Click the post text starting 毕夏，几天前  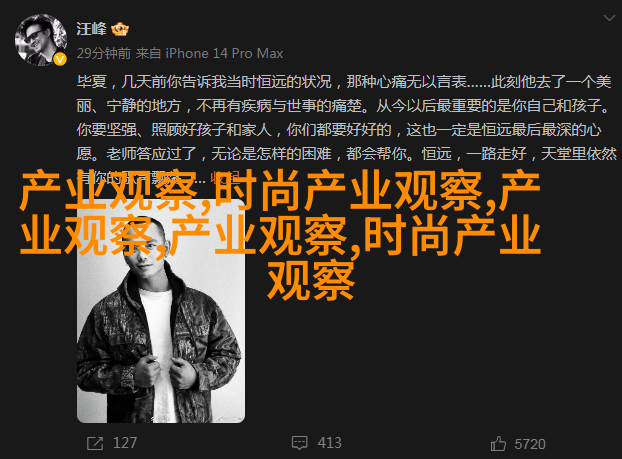pyautogui.click(x=344, y=82)
